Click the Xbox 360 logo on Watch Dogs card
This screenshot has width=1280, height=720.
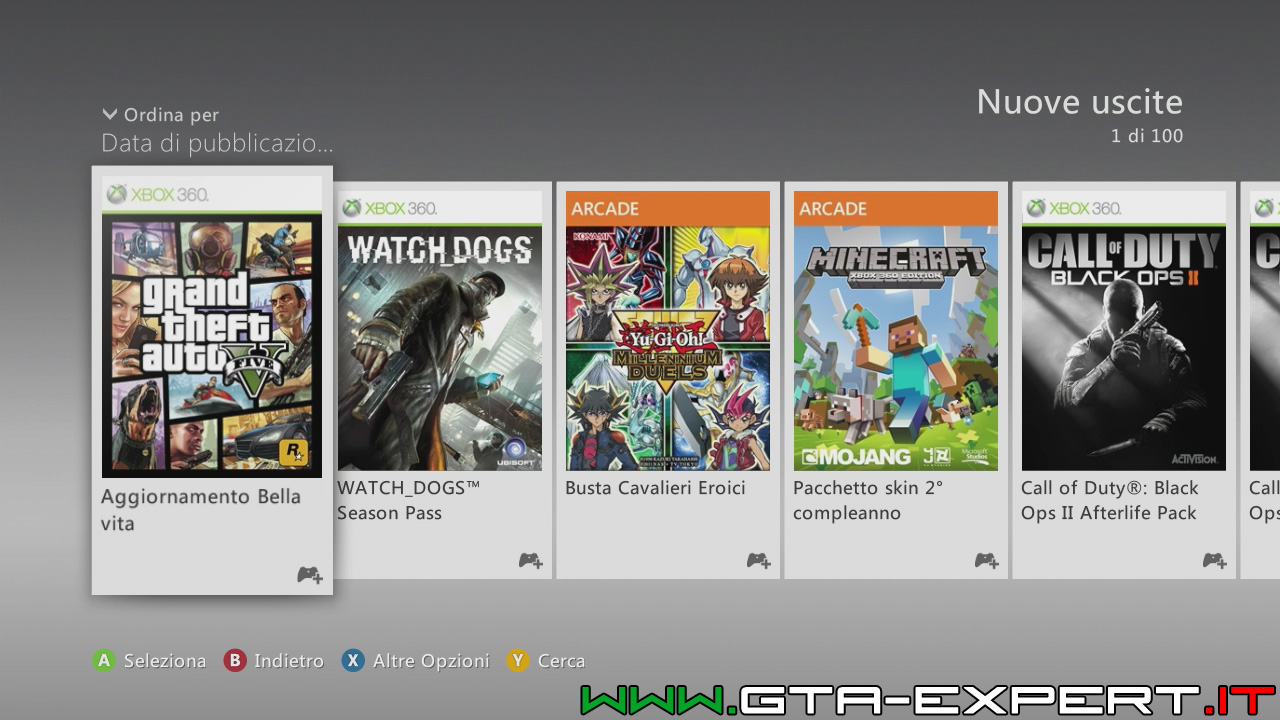[390, 208]
